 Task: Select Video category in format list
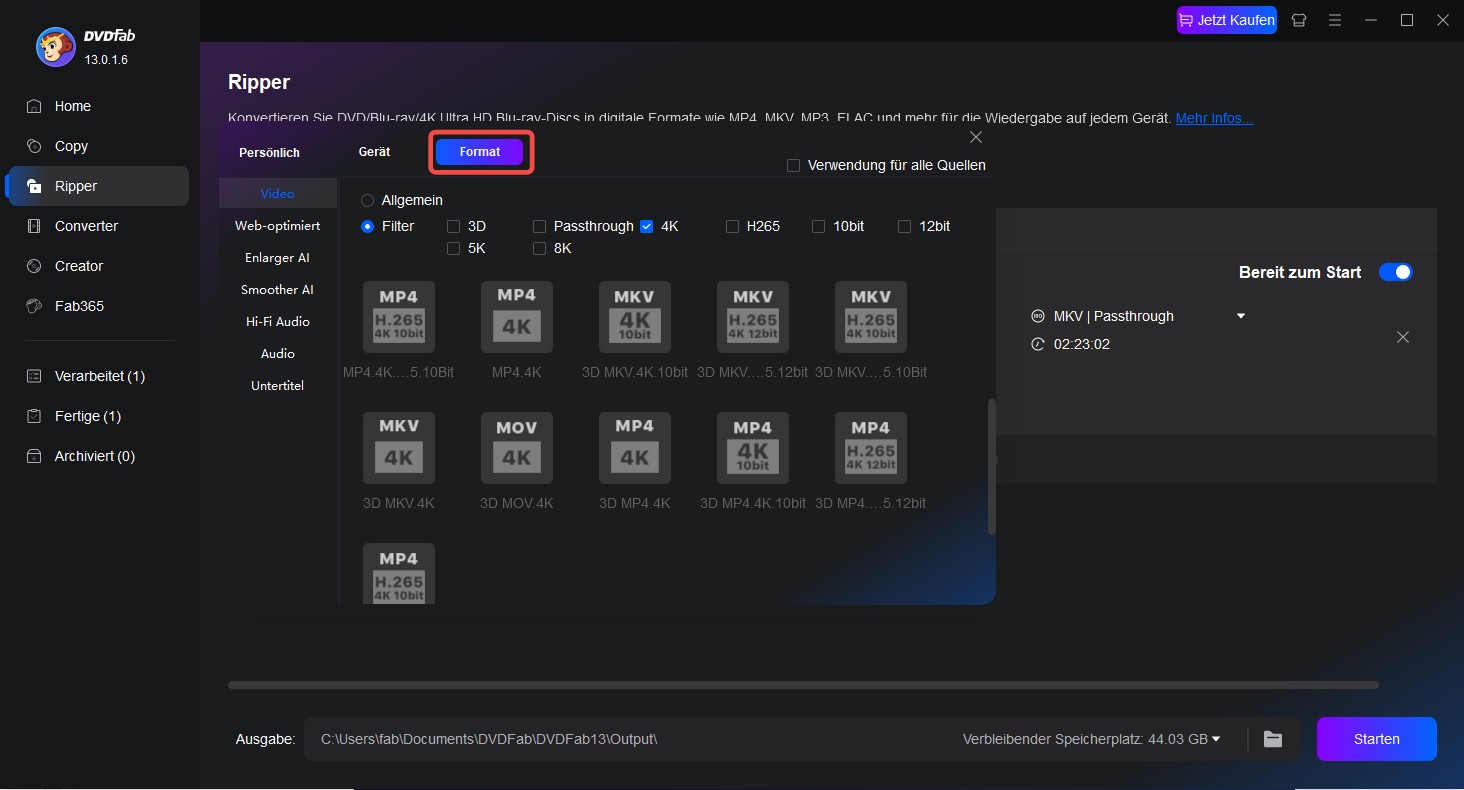coord(277,193)
